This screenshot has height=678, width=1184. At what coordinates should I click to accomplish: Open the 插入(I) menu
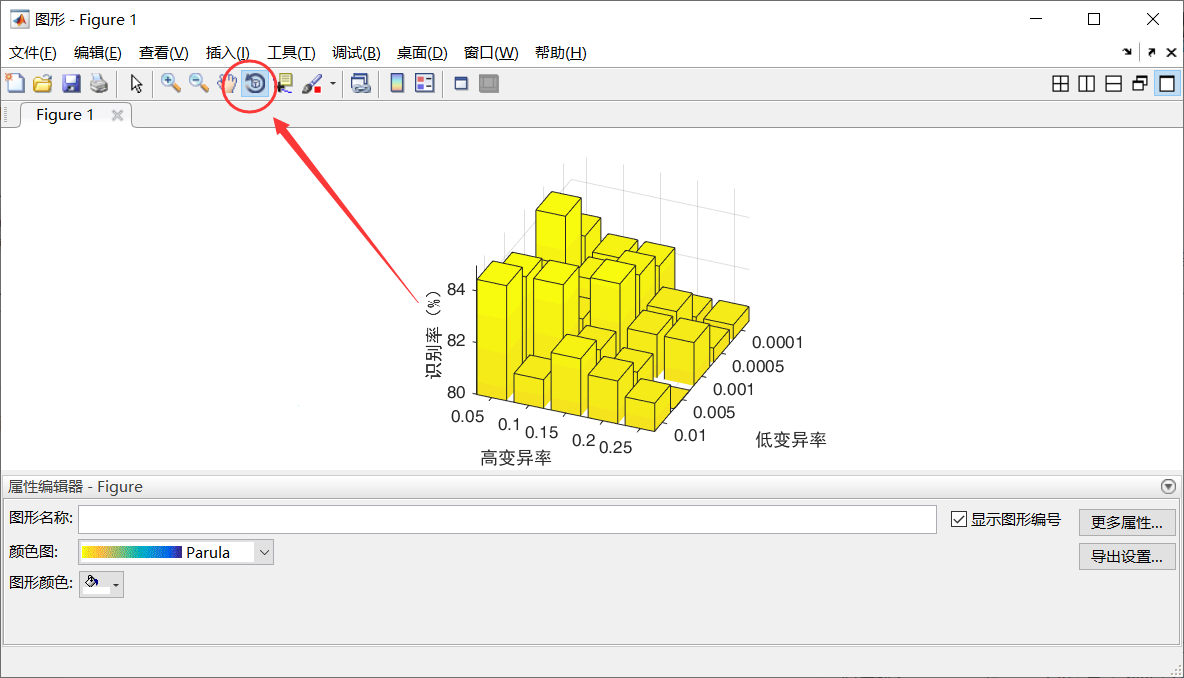click(227, 53)
